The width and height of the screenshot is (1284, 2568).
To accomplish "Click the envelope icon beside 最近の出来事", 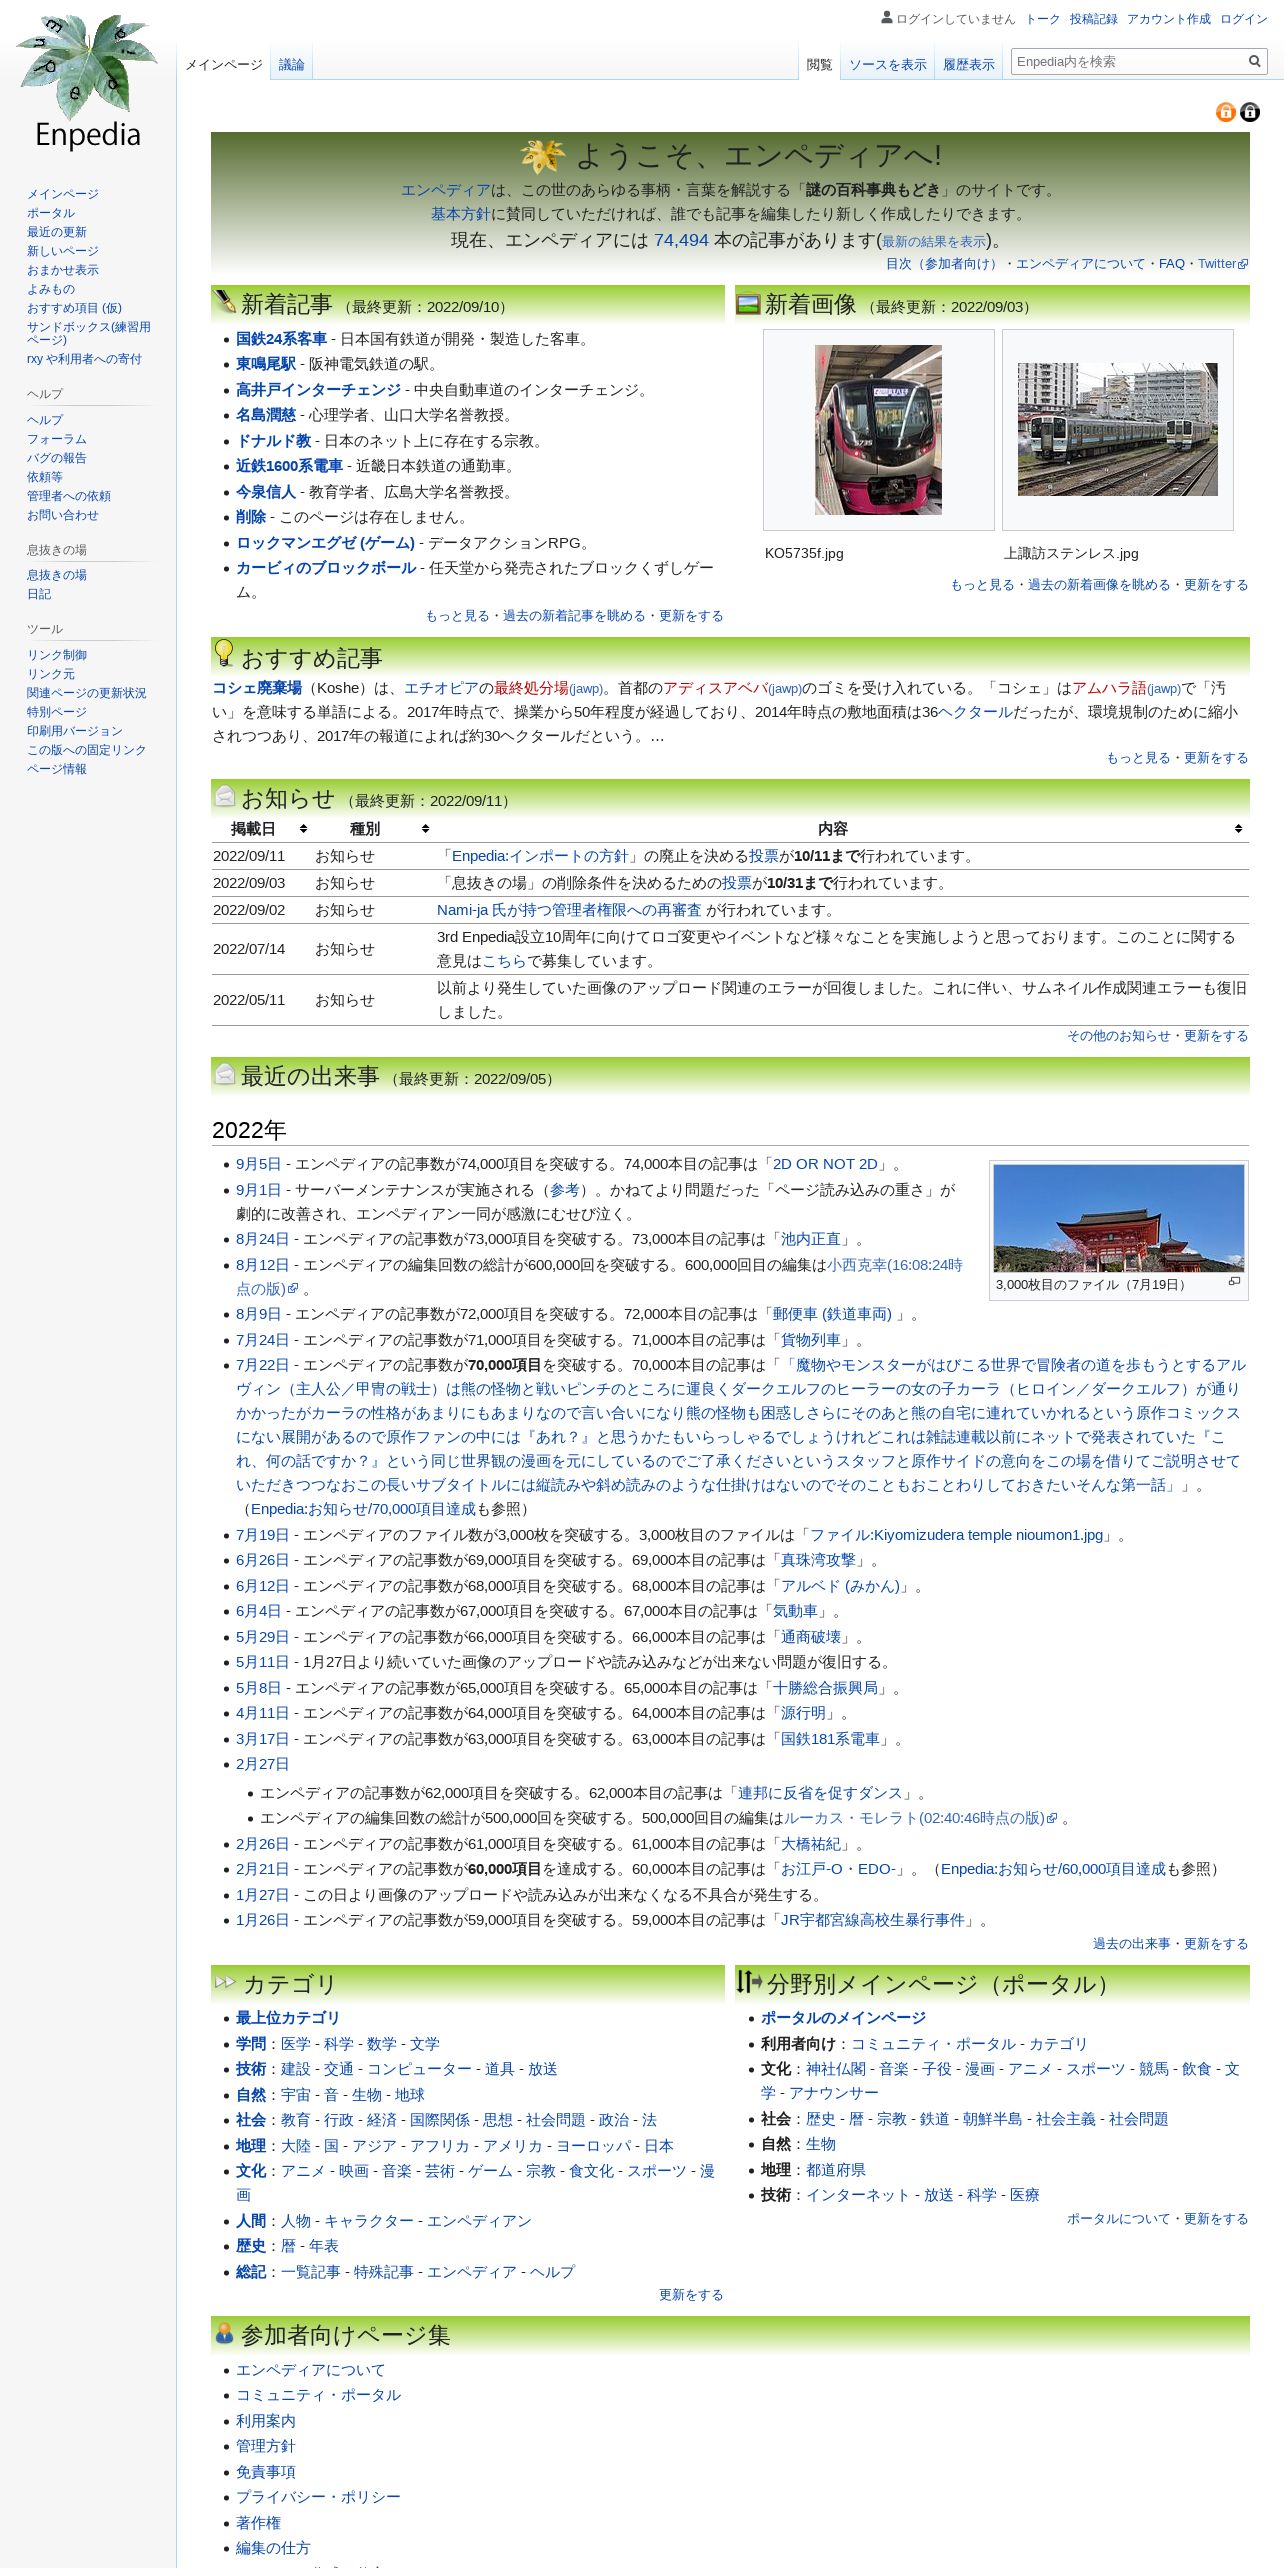I will 225,1074.
